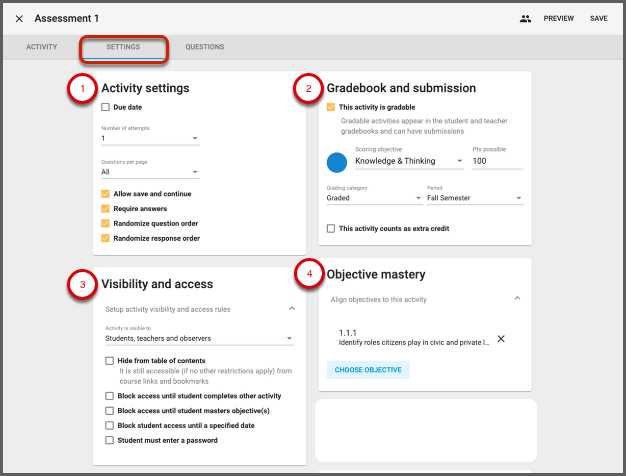Screen dimensions: 626x476
Task: Uncheck Allow save and continue
Action: click(x=106, y=194)
